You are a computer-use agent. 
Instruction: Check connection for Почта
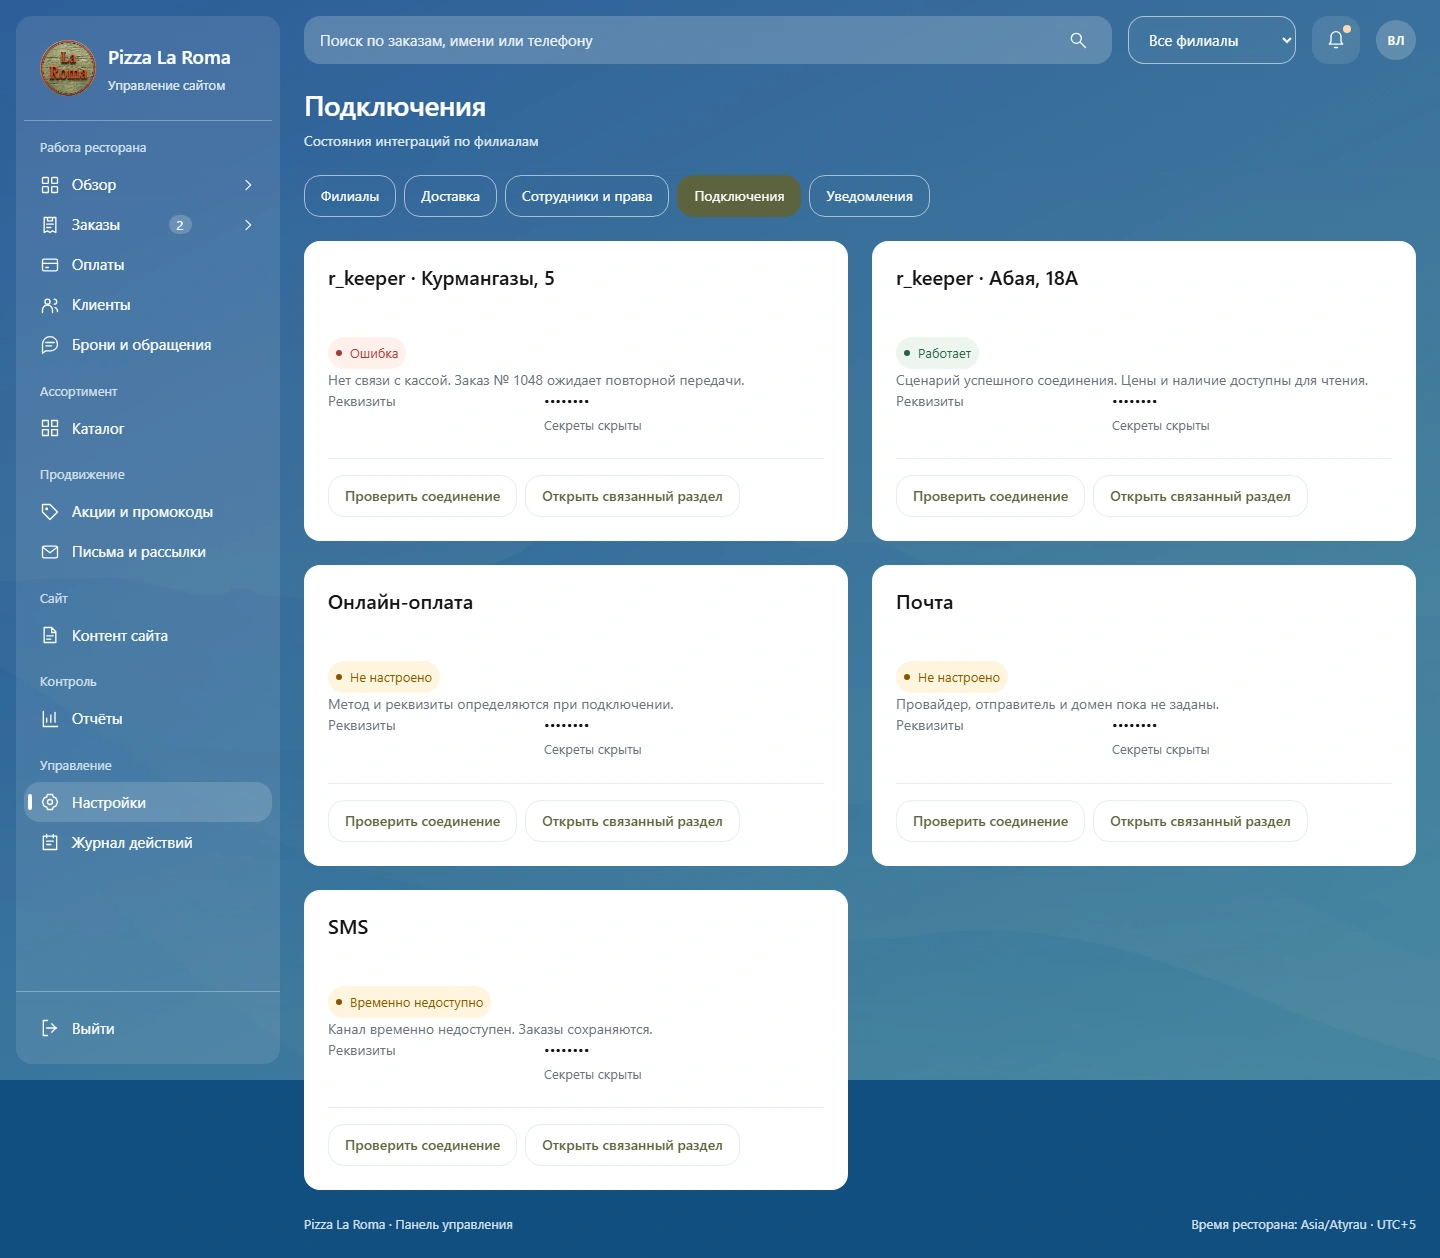click(x=990, y=821)
